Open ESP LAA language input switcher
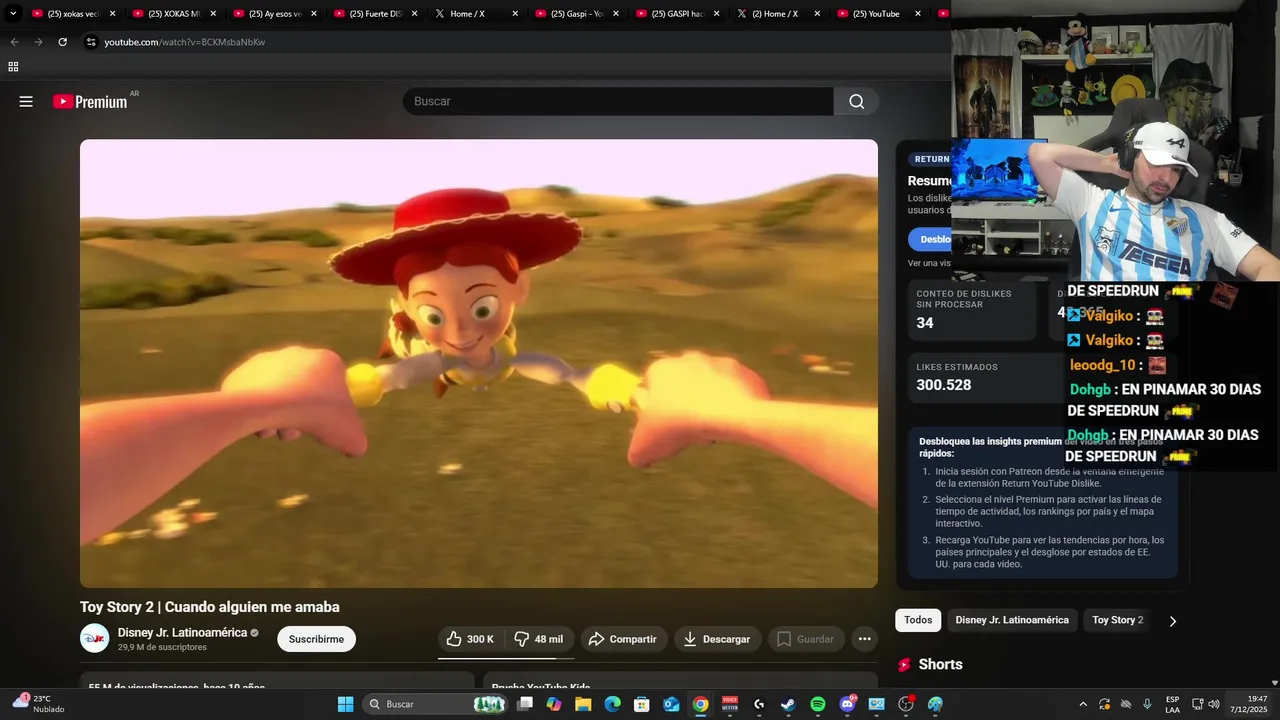The image size is (1280, 720). (x=1172, y=704)
